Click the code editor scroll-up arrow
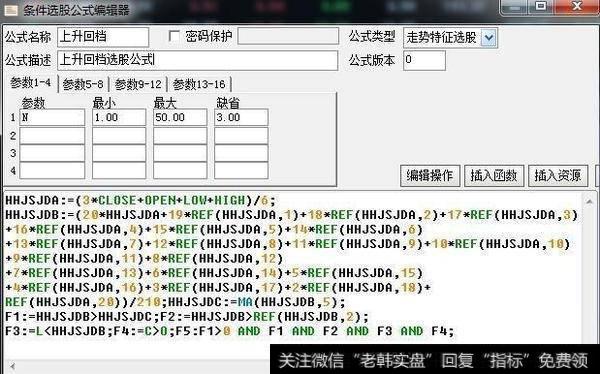This screenshot has height=374, width=600. (x=589, y=201)
